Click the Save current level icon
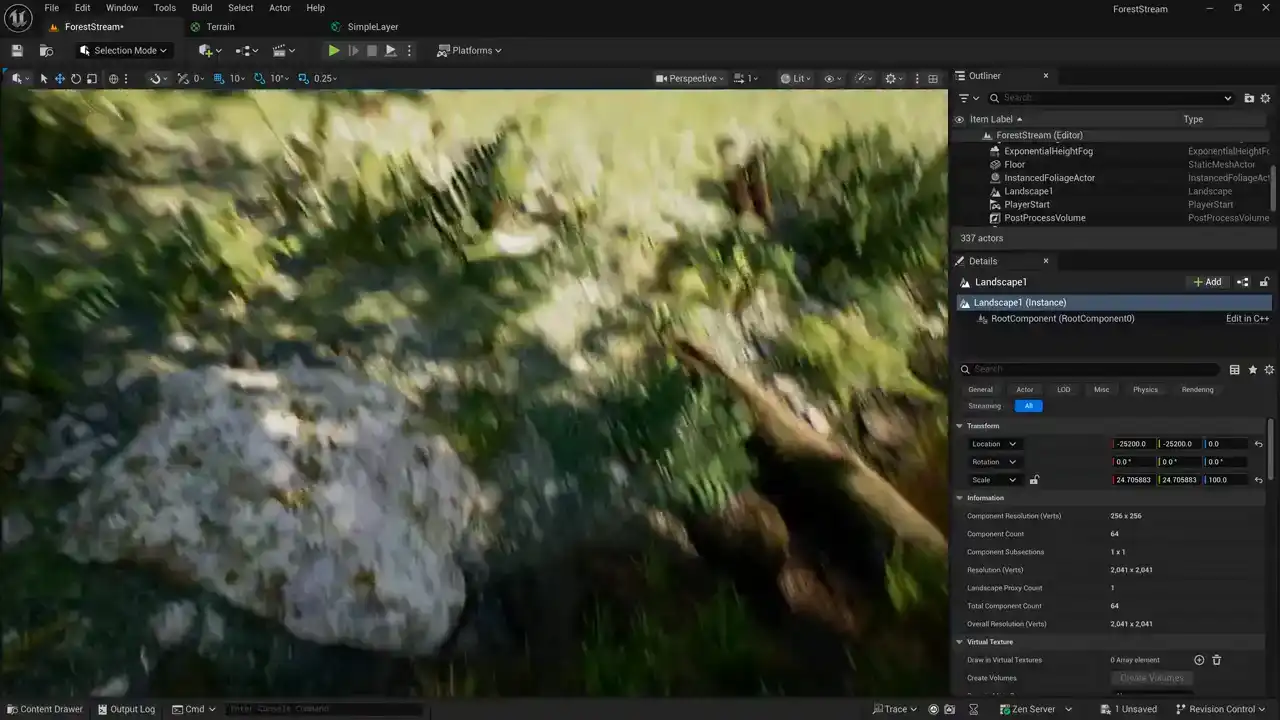Viewport: 1280px width, 720px height. tap(17, 51)
